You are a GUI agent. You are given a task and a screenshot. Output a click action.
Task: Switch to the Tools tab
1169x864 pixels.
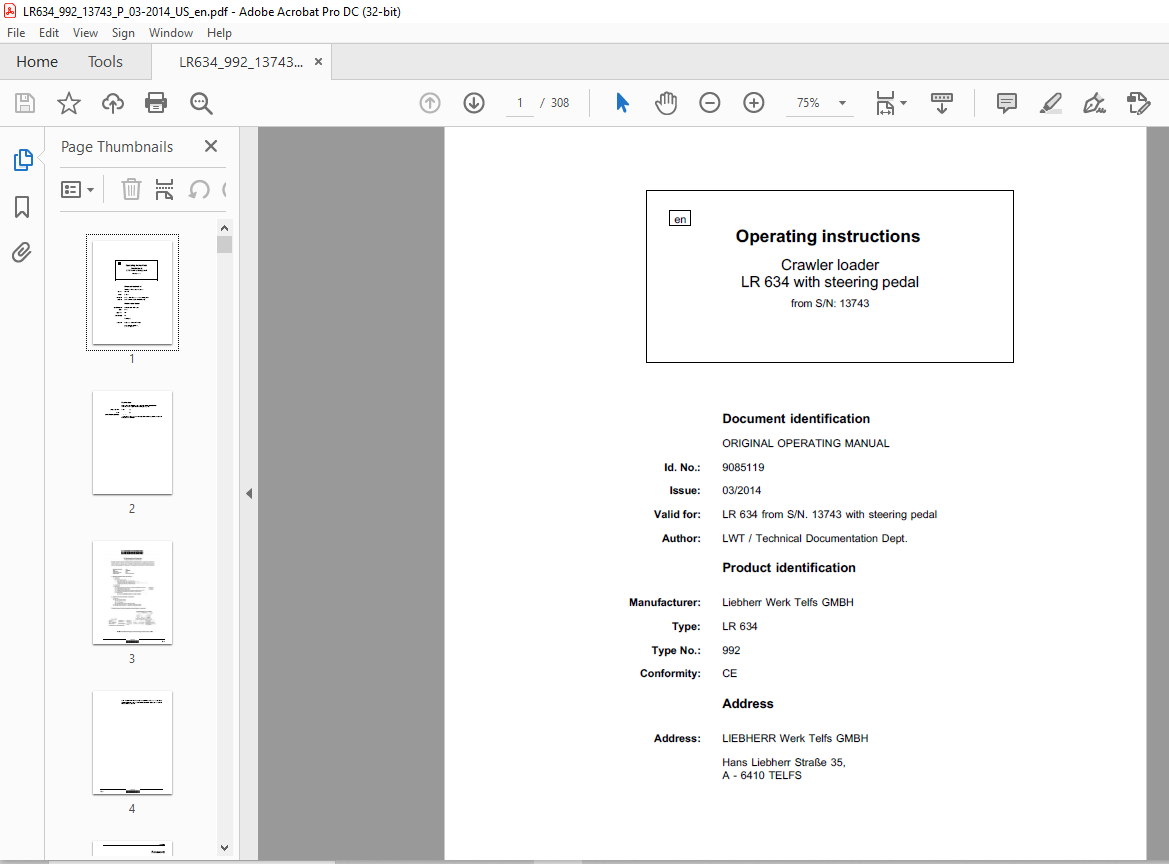click(x=105, y=62)
